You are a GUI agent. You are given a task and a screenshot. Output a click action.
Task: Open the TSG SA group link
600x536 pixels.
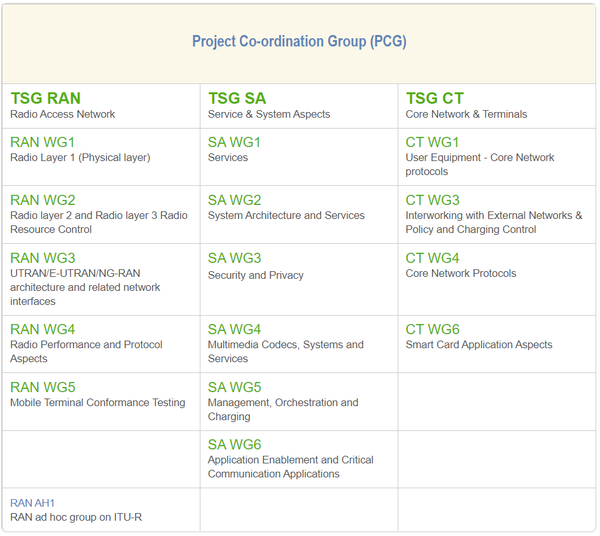click(x=237, y=98)
